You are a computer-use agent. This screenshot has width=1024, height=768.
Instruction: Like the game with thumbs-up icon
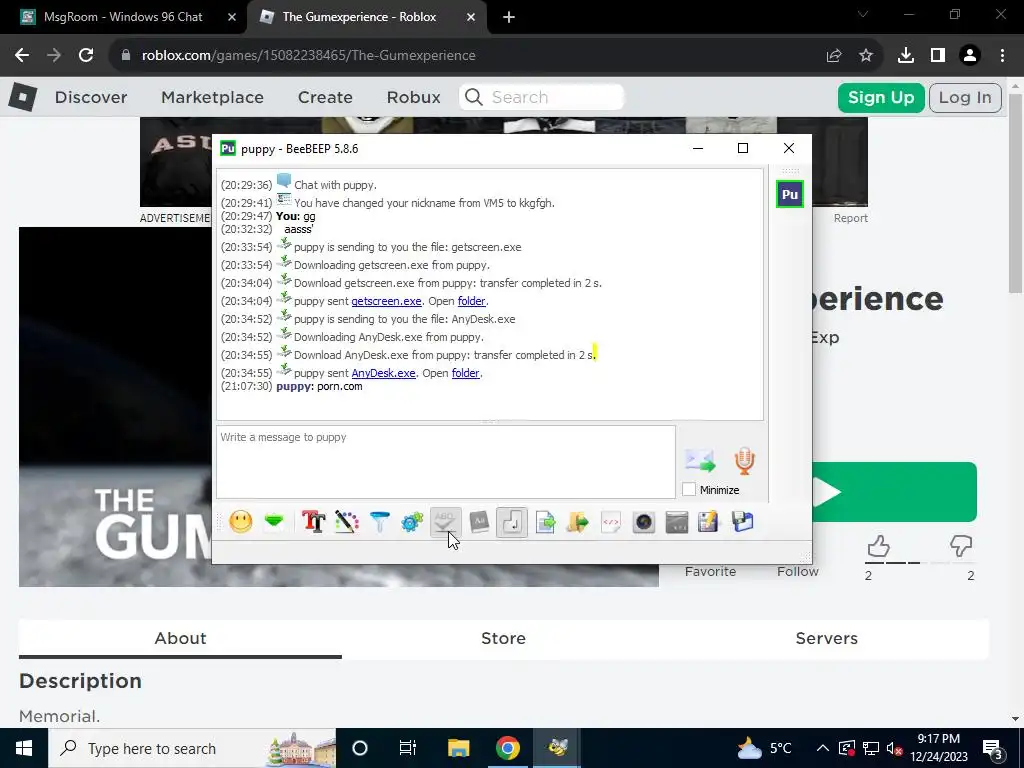click(x=878, y=546)
